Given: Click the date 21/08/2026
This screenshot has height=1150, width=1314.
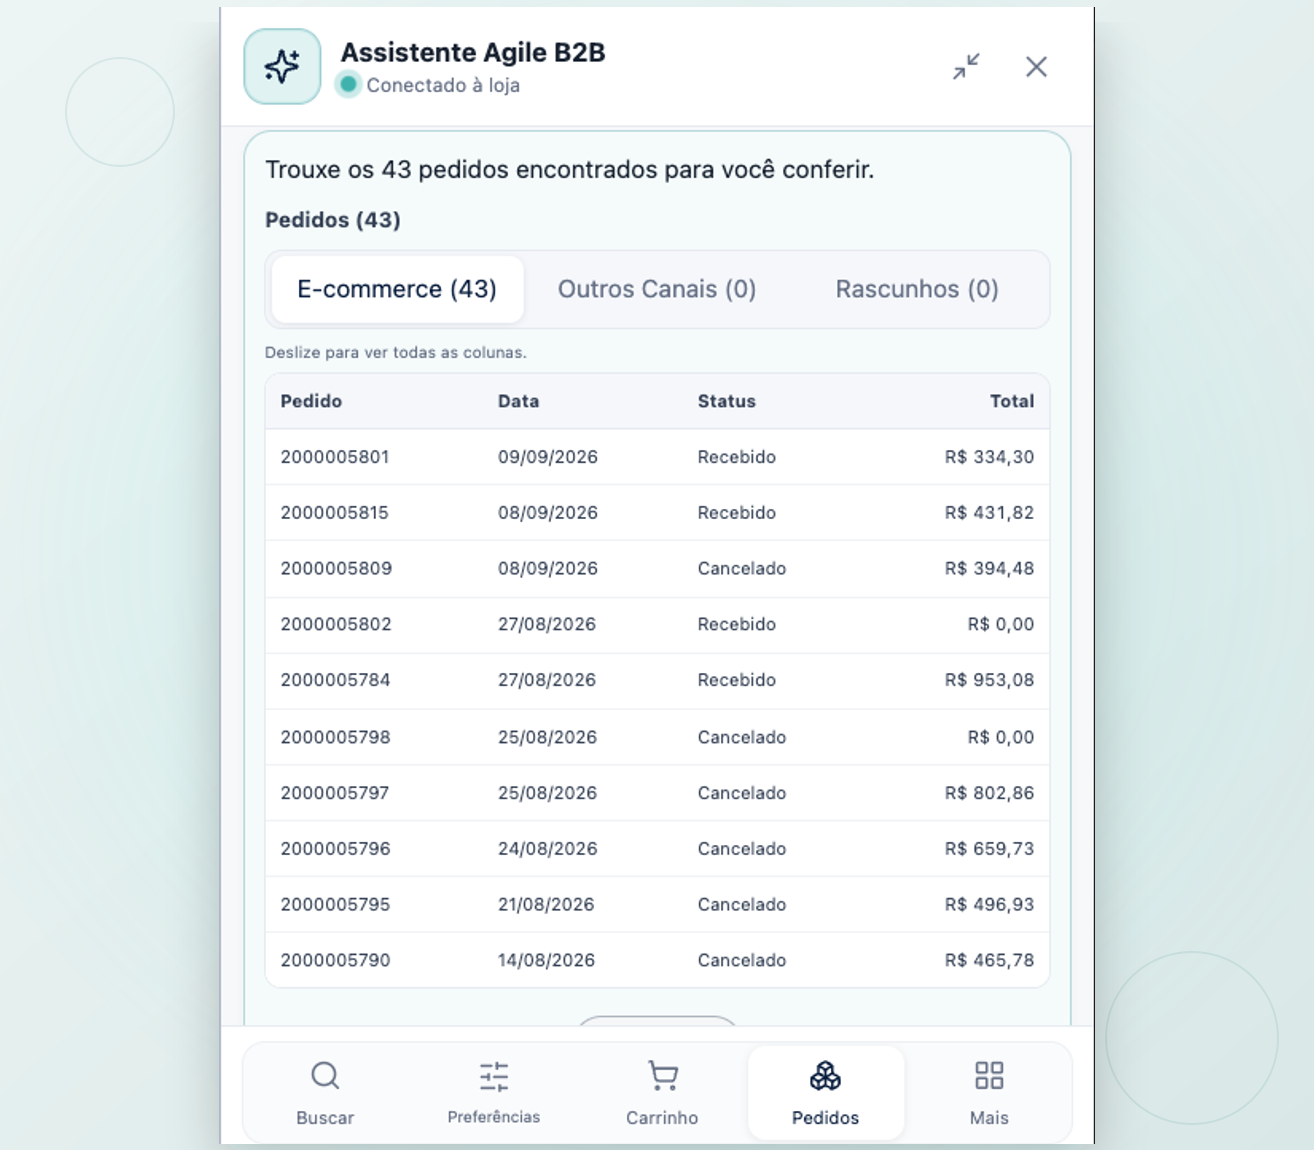Looking at the screenshot, I should click(546, 904).
